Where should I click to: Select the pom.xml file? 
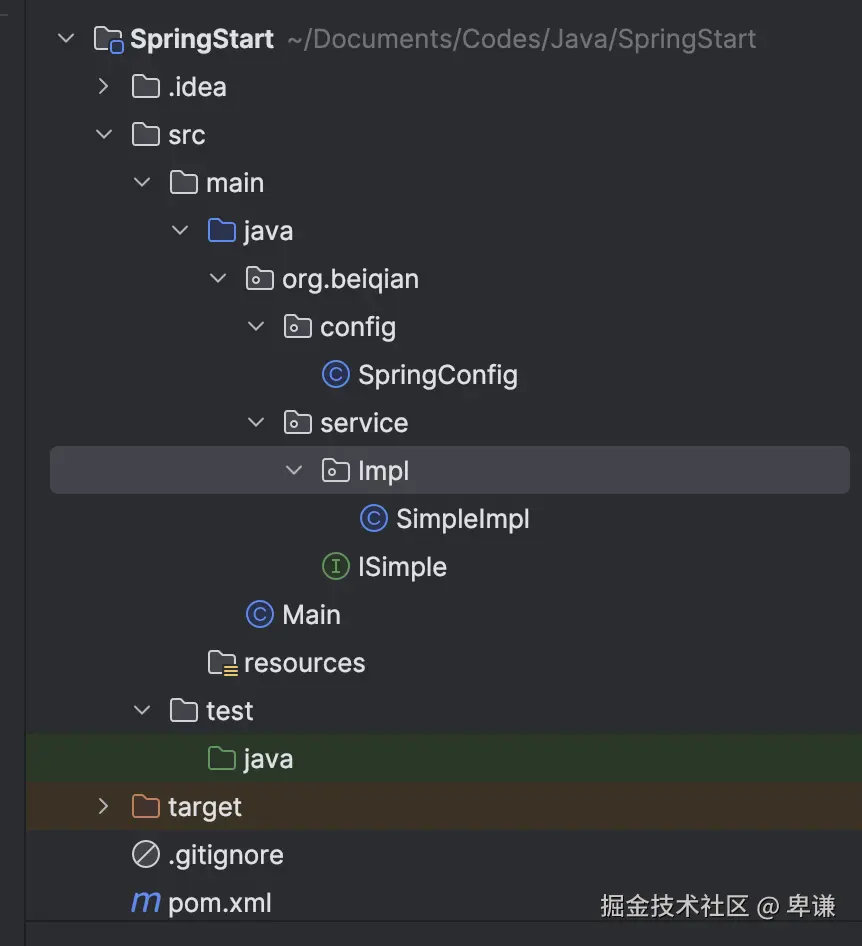[219, 903]
